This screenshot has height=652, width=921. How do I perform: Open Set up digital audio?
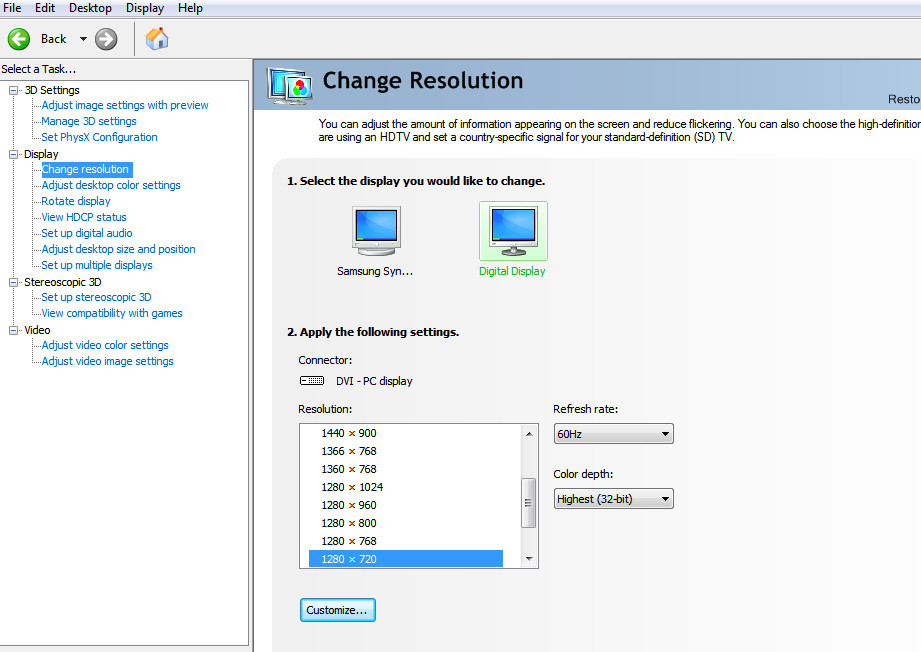87,233
